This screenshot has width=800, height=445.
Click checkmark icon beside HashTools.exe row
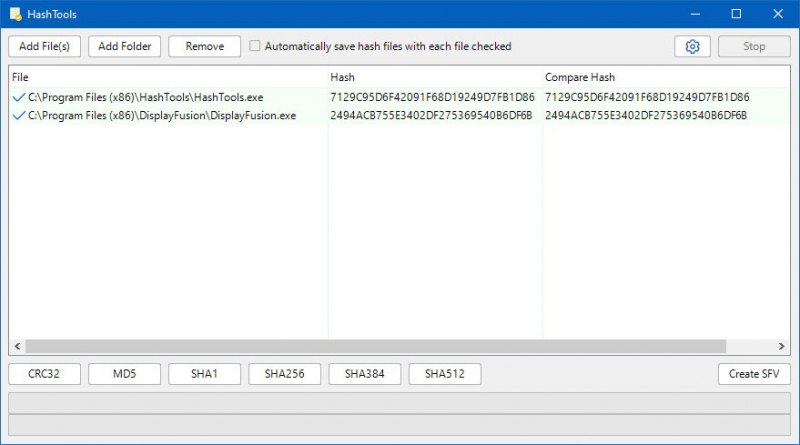click(x=18, y=97)
